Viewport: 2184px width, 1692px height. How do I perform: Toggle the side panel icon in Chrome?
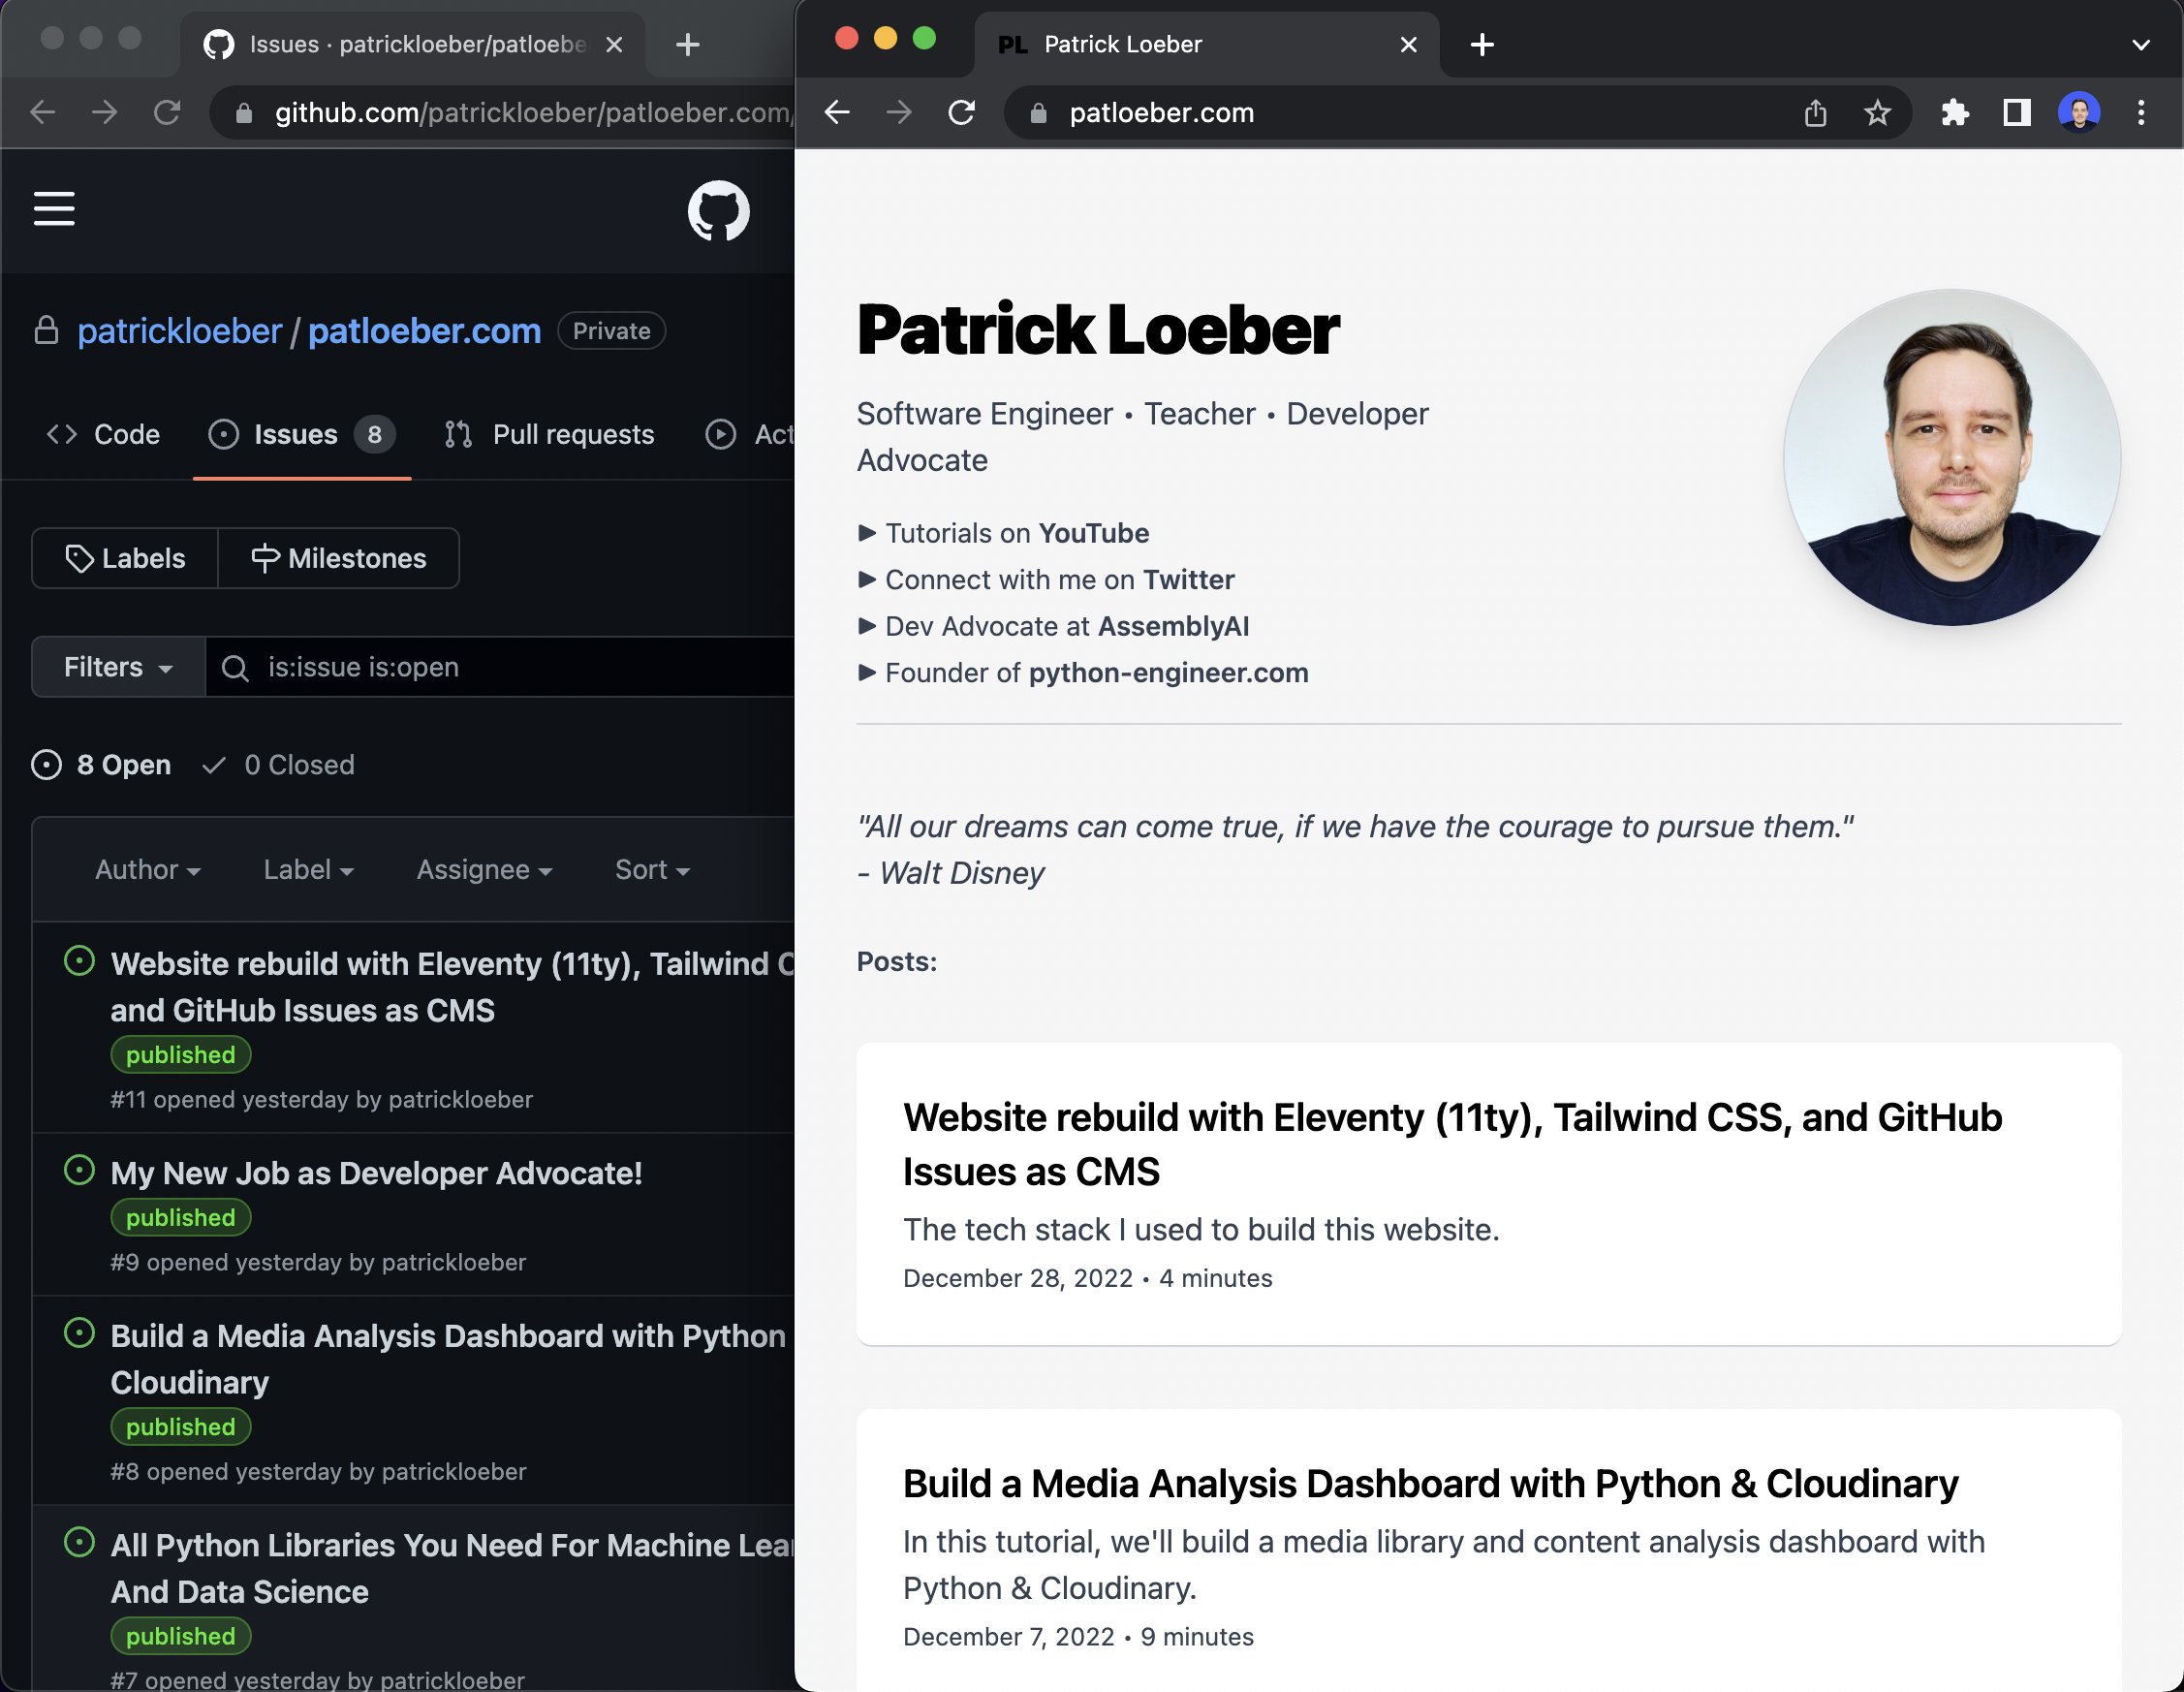coord(2016,113)
